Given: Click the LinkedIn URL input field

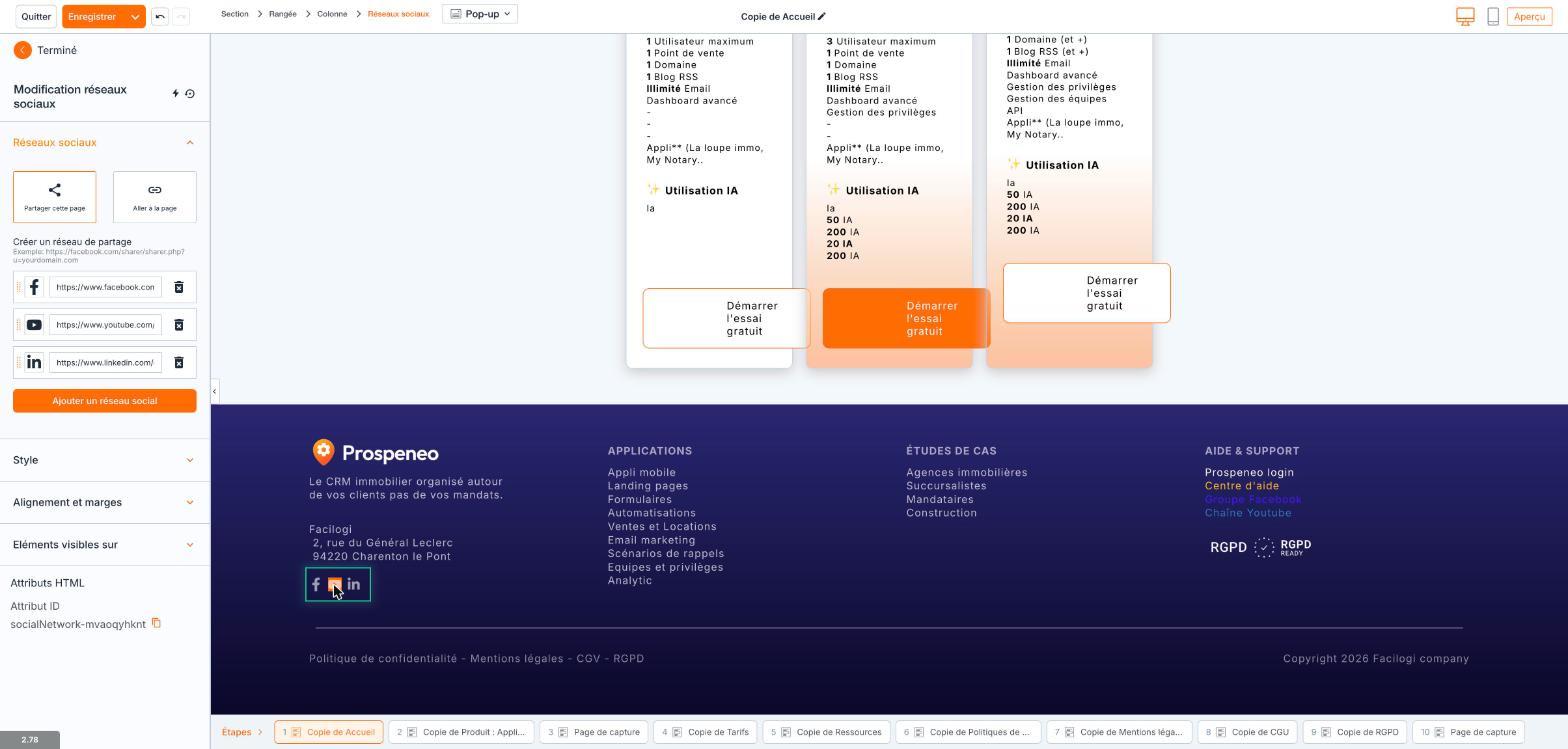Looking at the screenshot, I should pos(105,363).
